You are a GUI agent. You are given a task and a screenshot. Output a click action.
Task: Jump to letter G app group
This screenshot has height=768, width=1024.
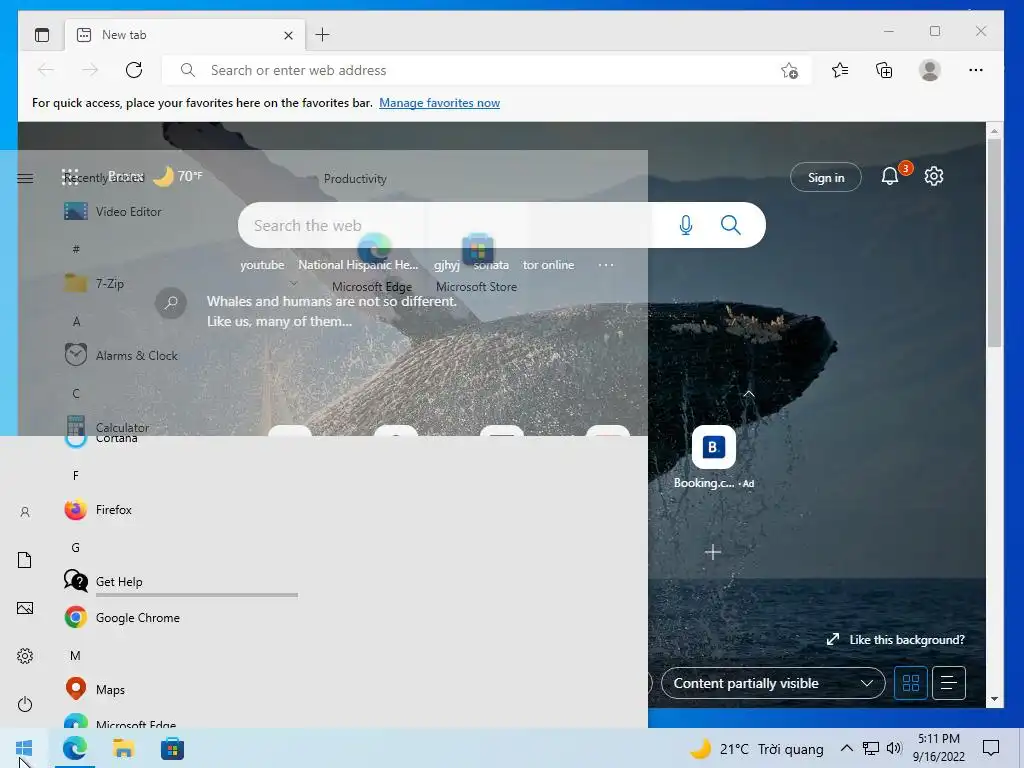[76, 547]
